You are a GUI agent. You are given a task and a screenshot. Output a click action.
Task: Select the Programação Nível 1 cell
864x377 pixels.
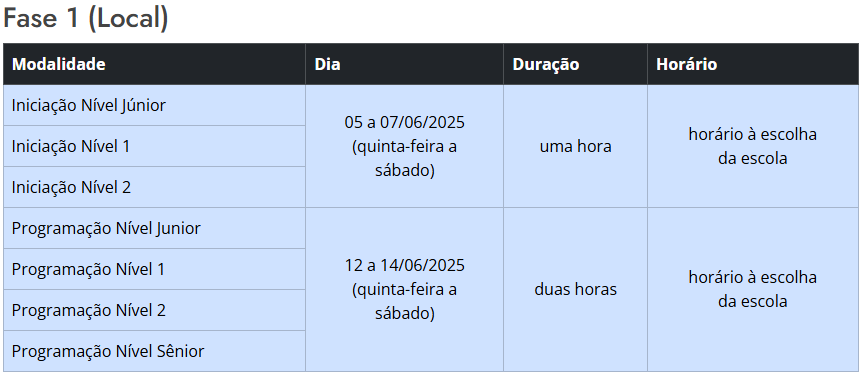tap(154, 269)
